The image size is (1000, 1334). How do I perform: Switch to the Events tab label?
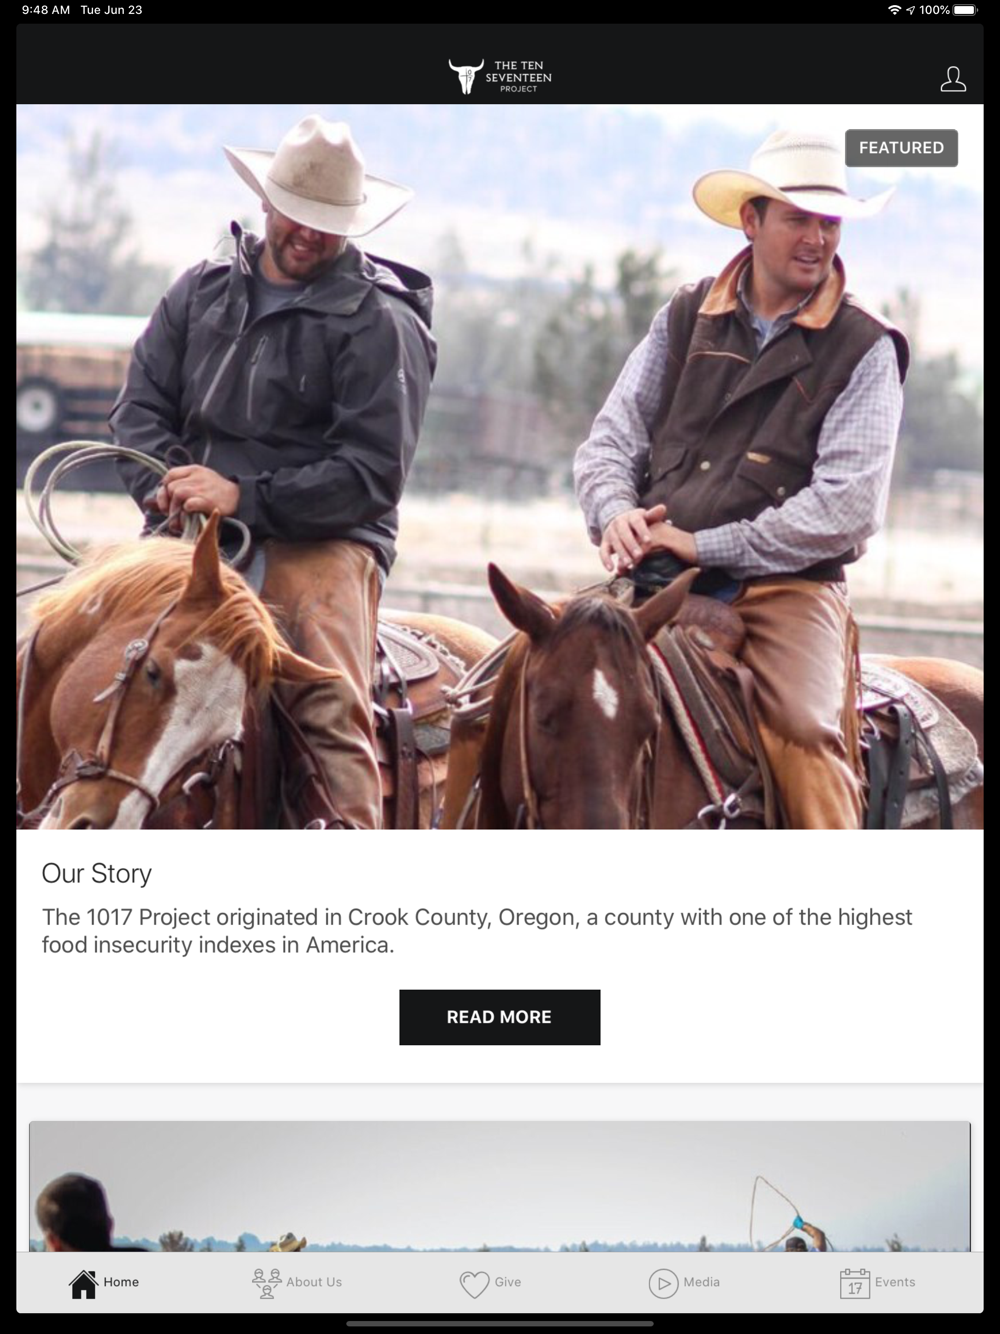895,1282
